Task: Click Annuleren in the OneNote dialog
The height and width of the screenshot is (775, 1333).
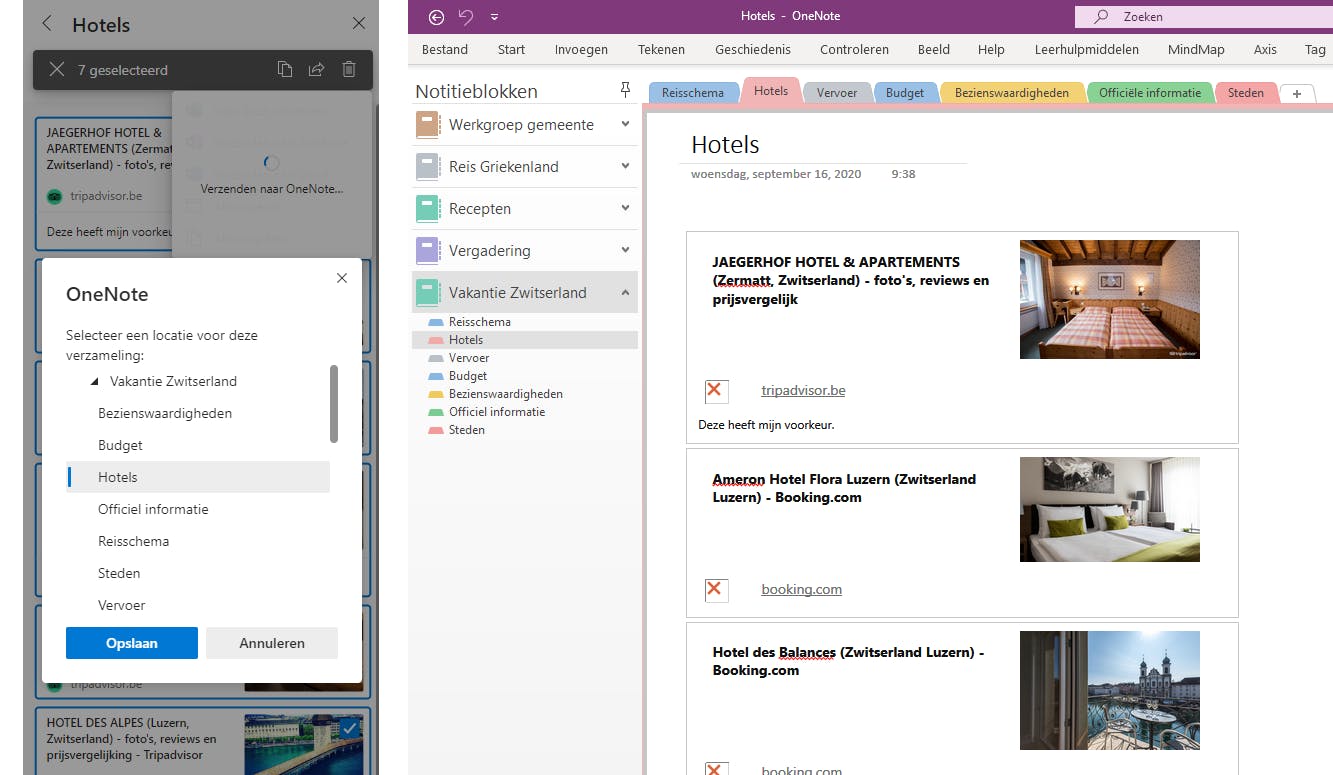Action: [x=272, y=643]
